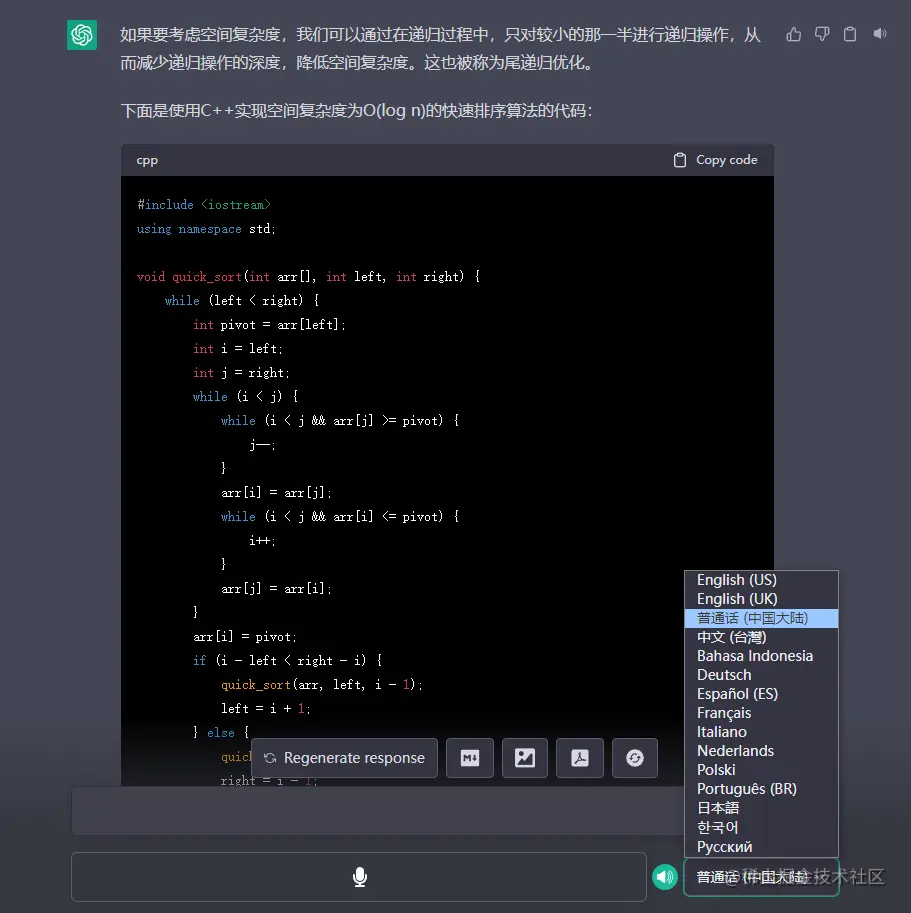Select Polski in the language list
The height and width of the screenshot is (913, 911).
[x=761, y=770]
